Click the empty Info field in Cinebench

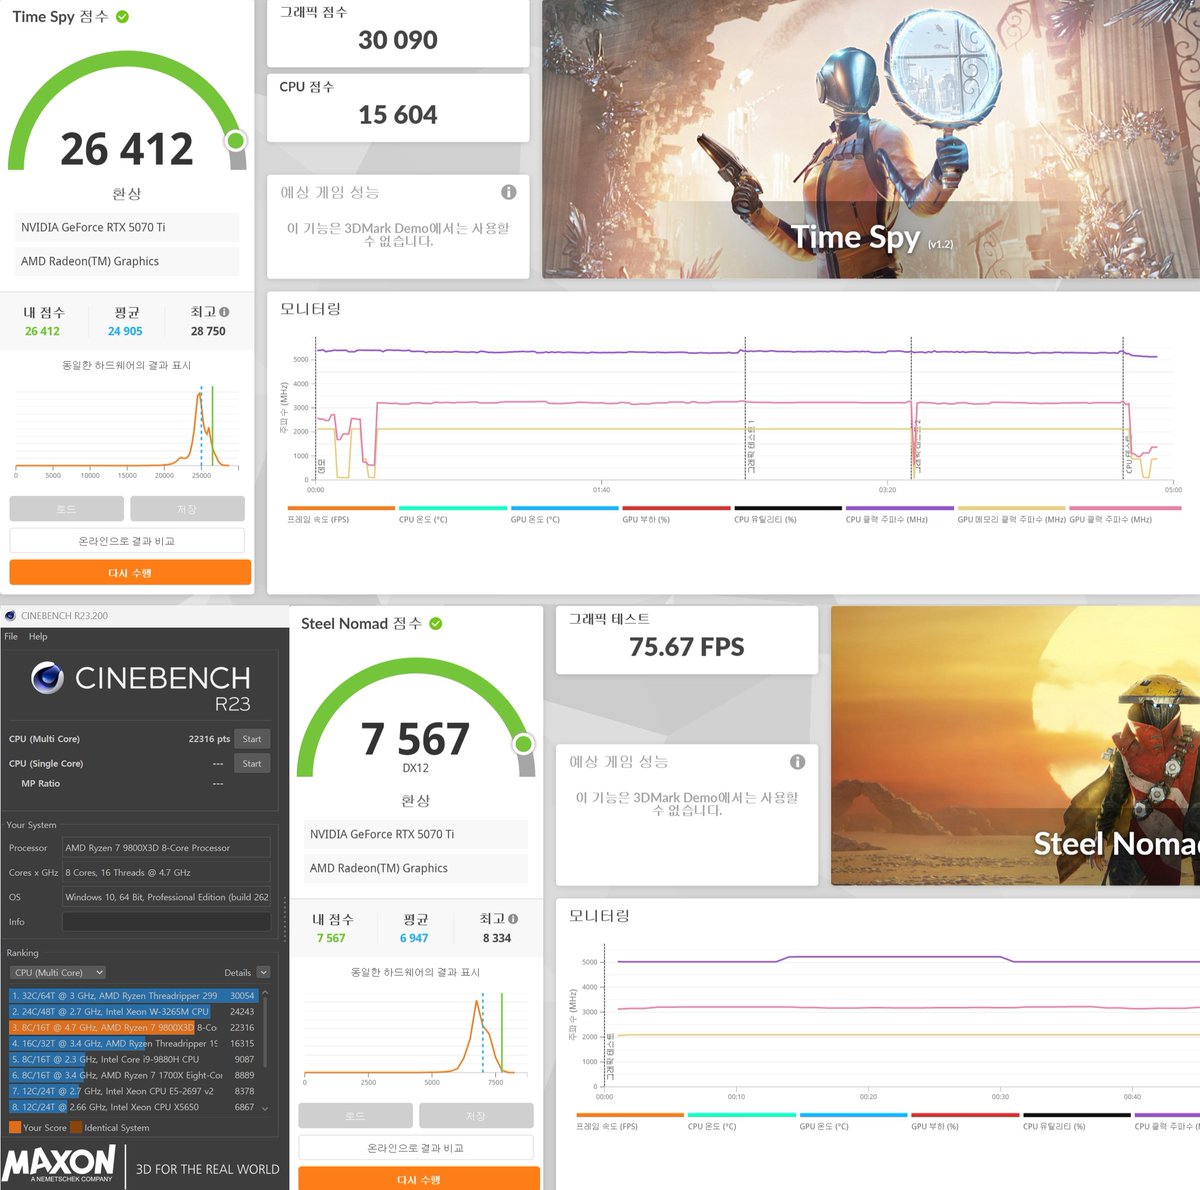click(166, 922)
